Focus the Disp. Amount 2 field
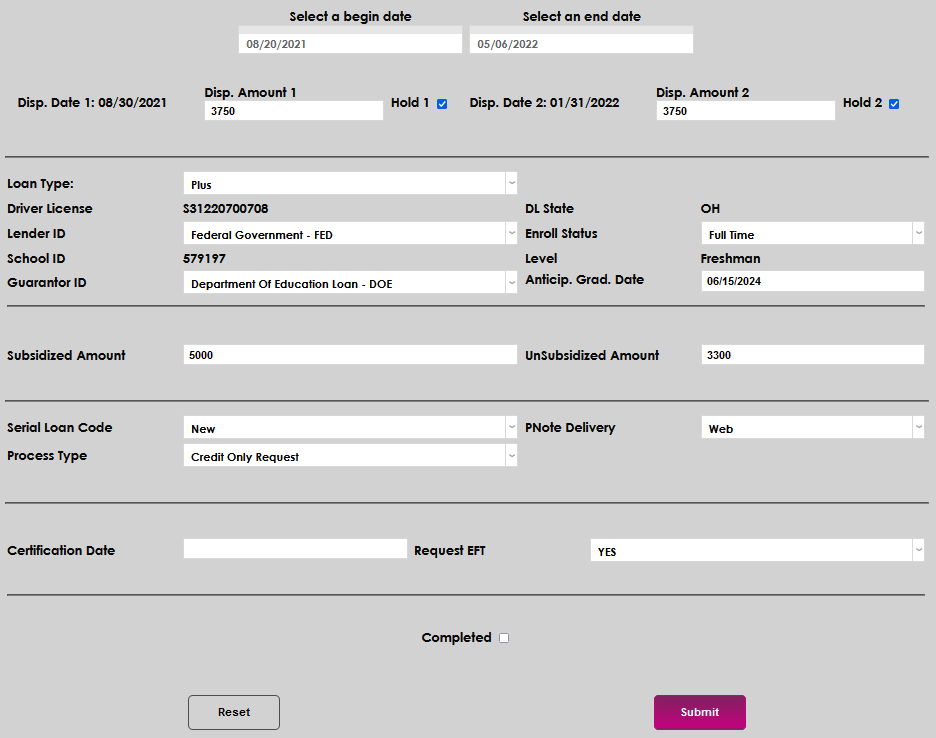Image resolution: width=936 pixels, height=738 pixels. click(745, 111)
